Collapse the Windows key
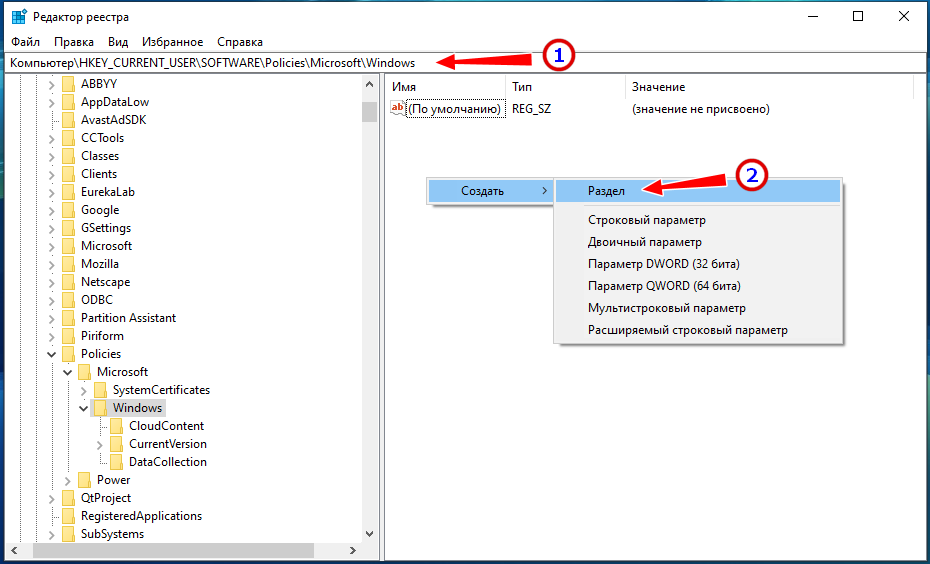 pos(84,408)
